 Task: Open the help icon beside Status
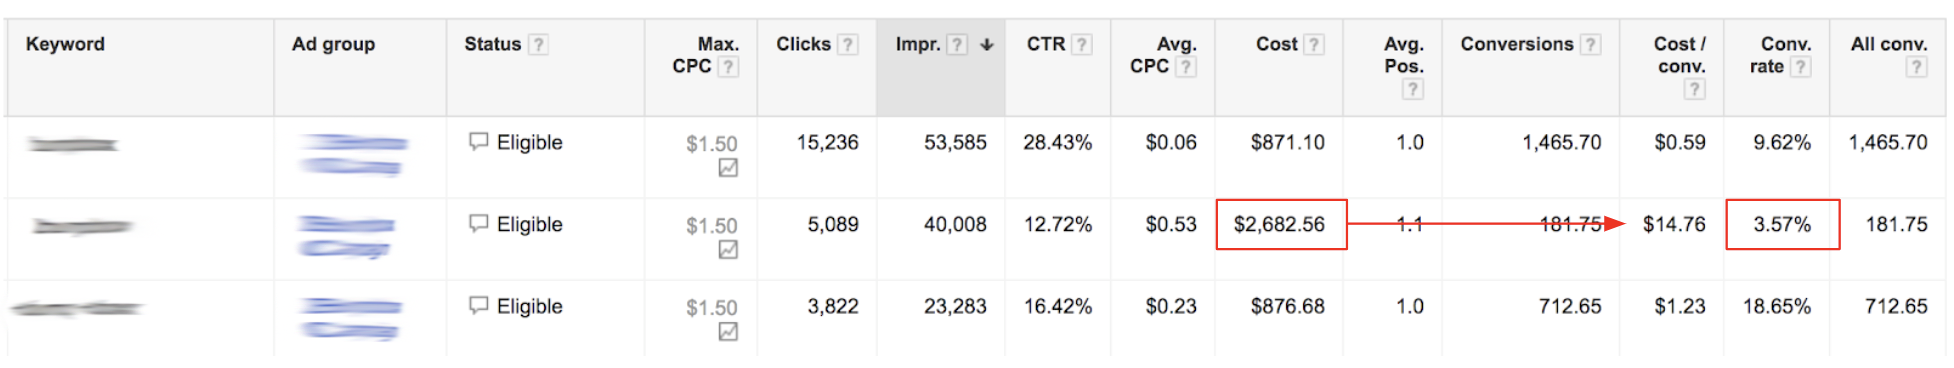[538, 44]
